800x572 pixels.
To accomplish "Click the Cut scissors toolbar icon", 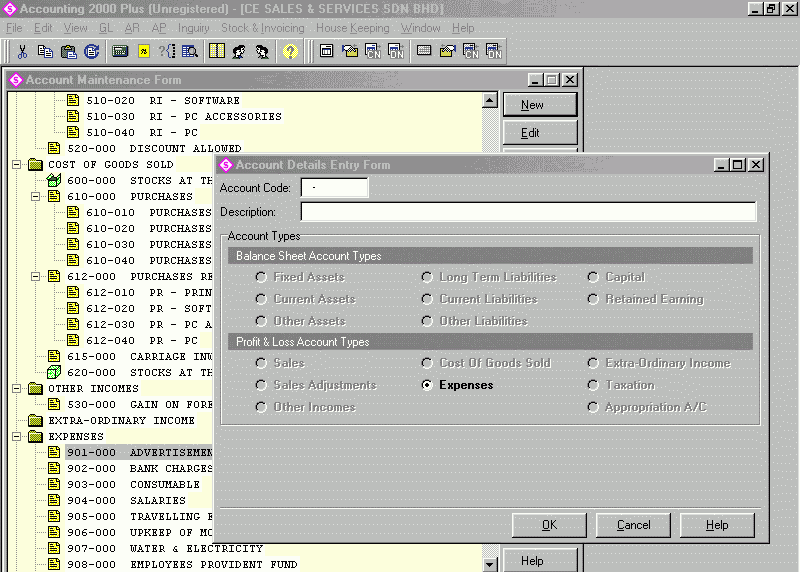I will [x=22, y=52].
